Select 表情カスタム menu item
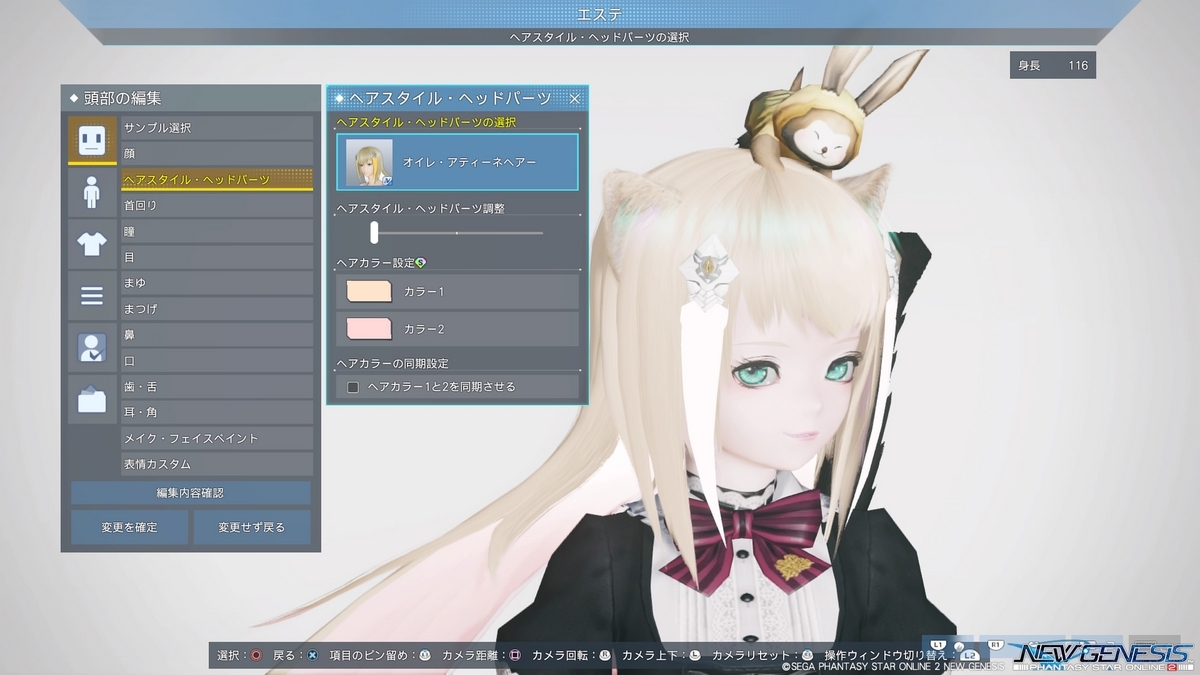The height and width of the screenshot is (675, 1200). (217, 465)
